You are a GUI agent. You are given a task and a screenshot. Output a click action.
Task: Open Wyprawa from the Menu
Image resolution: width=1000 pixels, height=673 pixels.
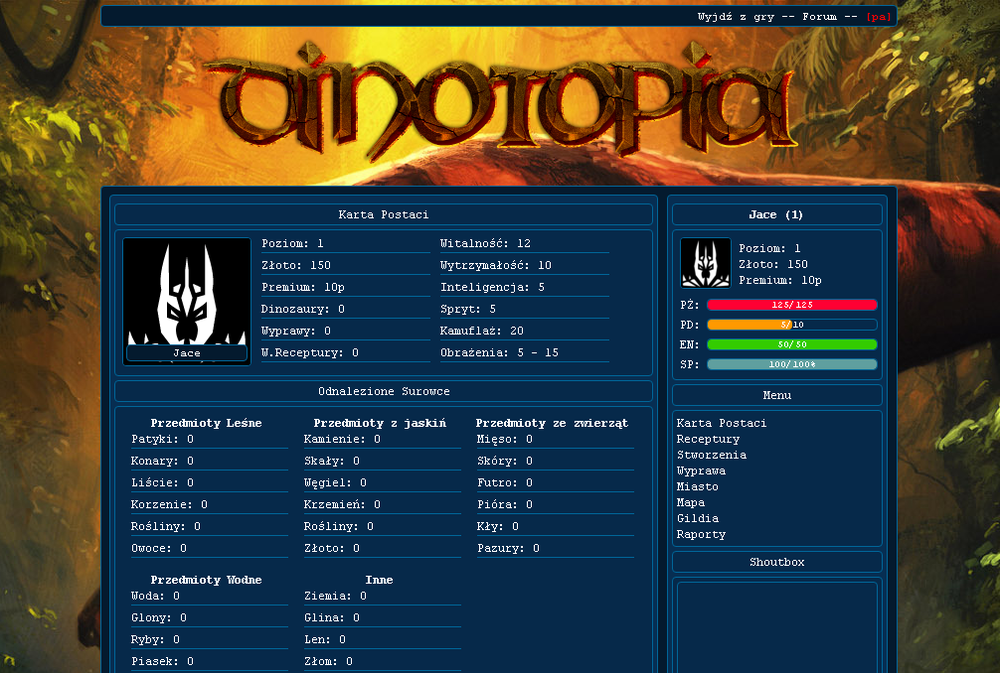coord(701,471)
